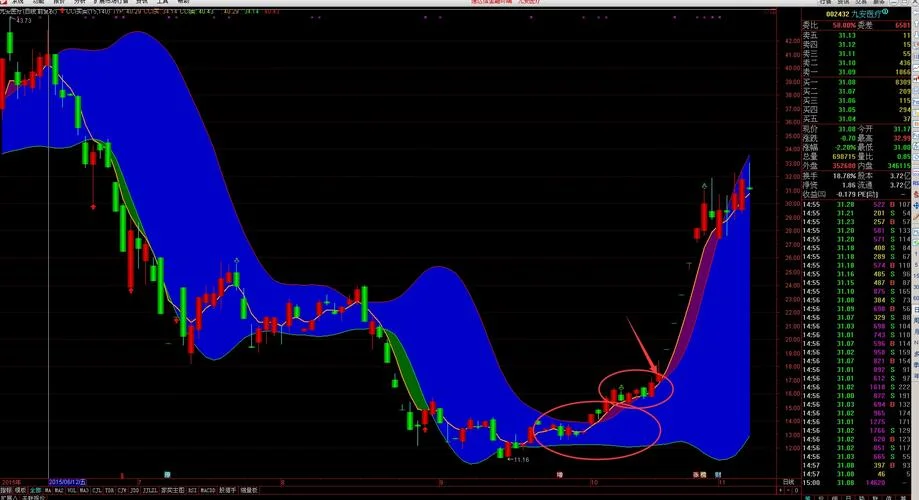Select the VOL indicator tab
Image resolution: width=919 pixels, height=500 pixels.
pyautogui.click(x=72, y=490)
